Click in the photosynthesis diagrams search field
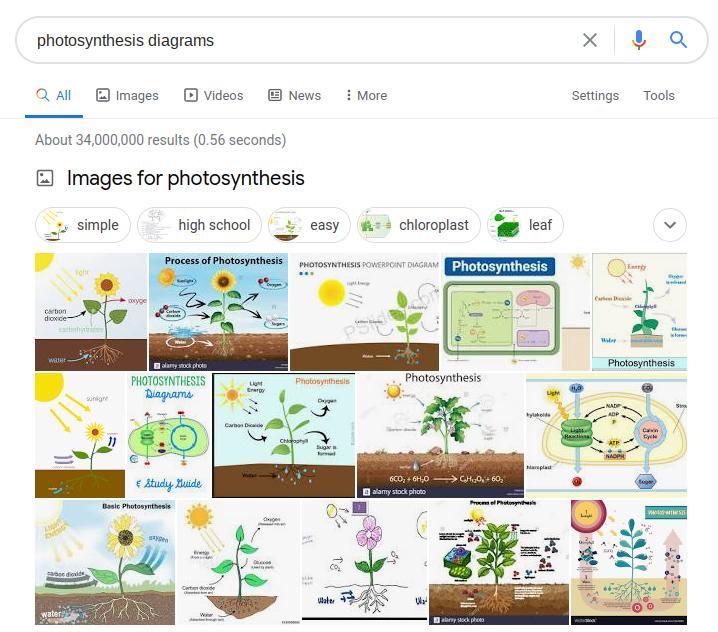The width and height of the screenshot is (718, 632). coord(302,40)
